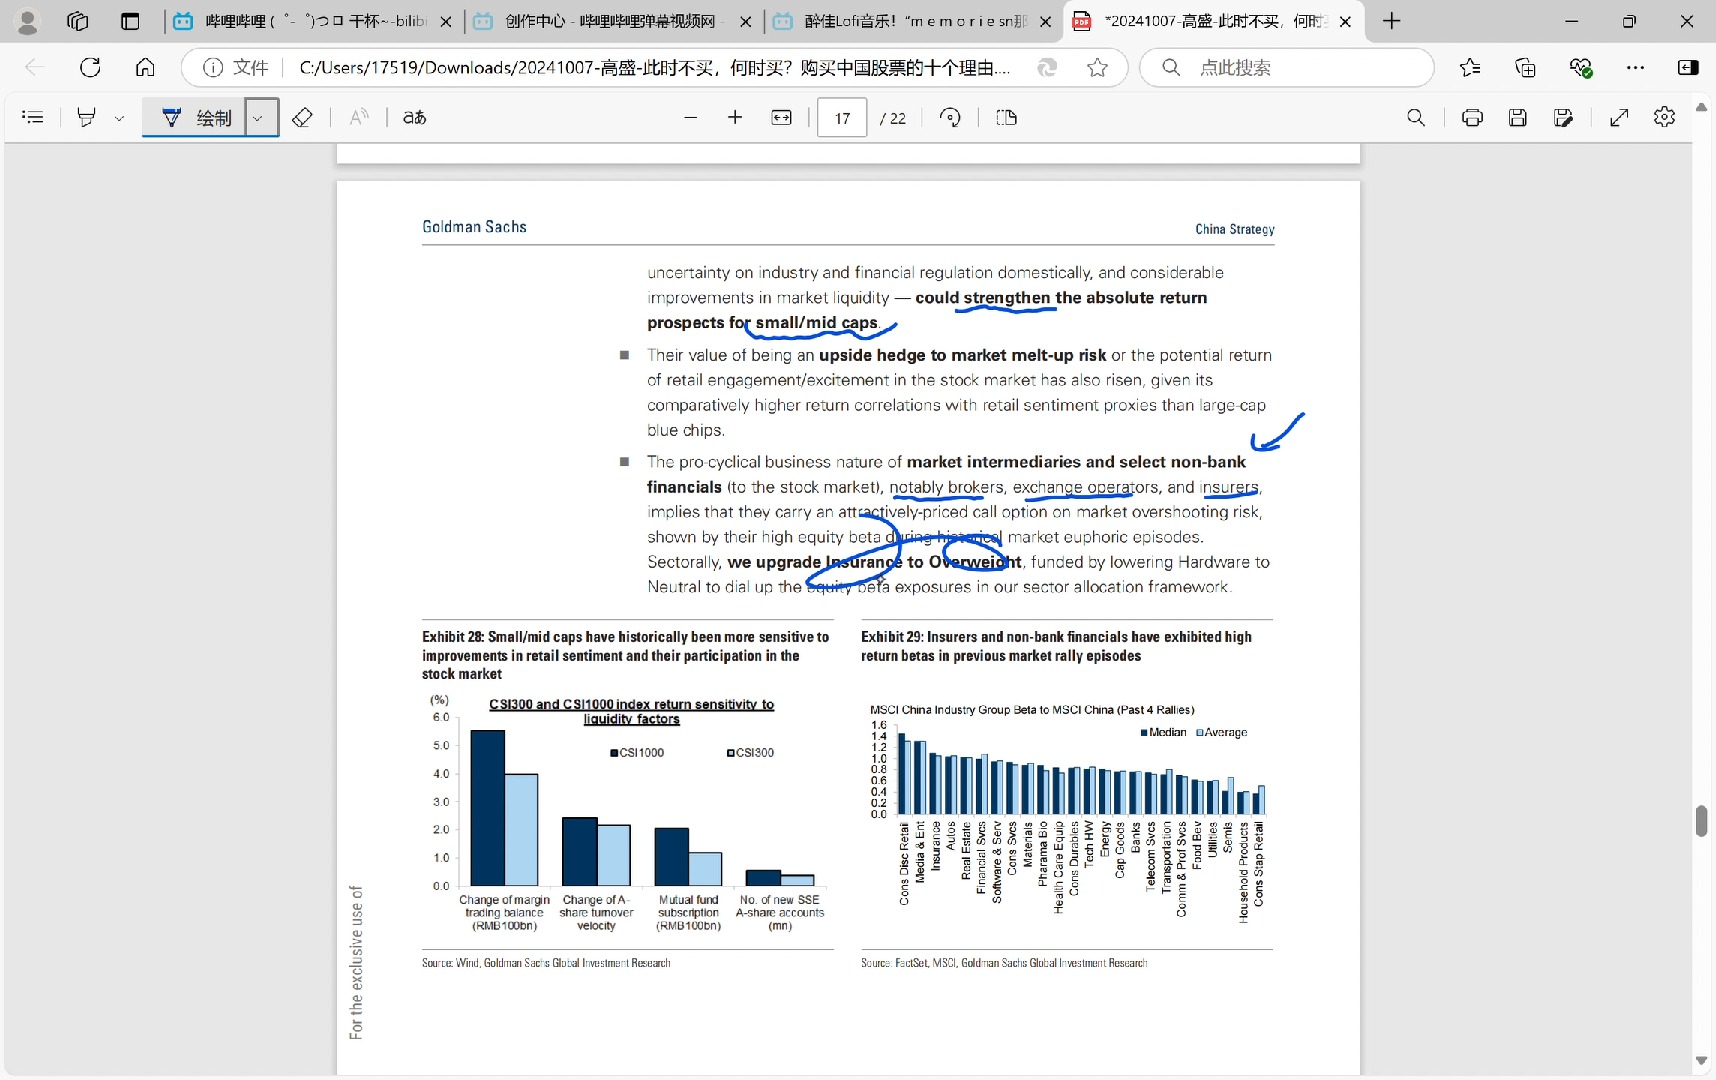Close the 创作中心 tab
Image resolution: width=1716 pixels, height=1080 pixels.
[x=746, y=21]
